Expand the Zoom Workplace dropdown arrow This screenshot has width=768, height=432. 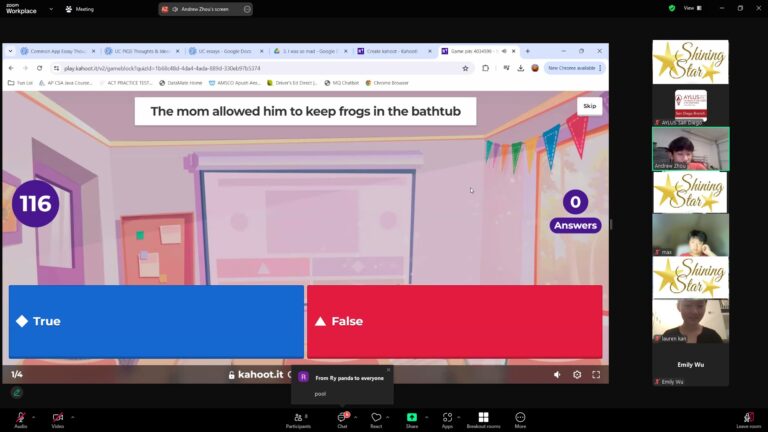pos(51,9)
